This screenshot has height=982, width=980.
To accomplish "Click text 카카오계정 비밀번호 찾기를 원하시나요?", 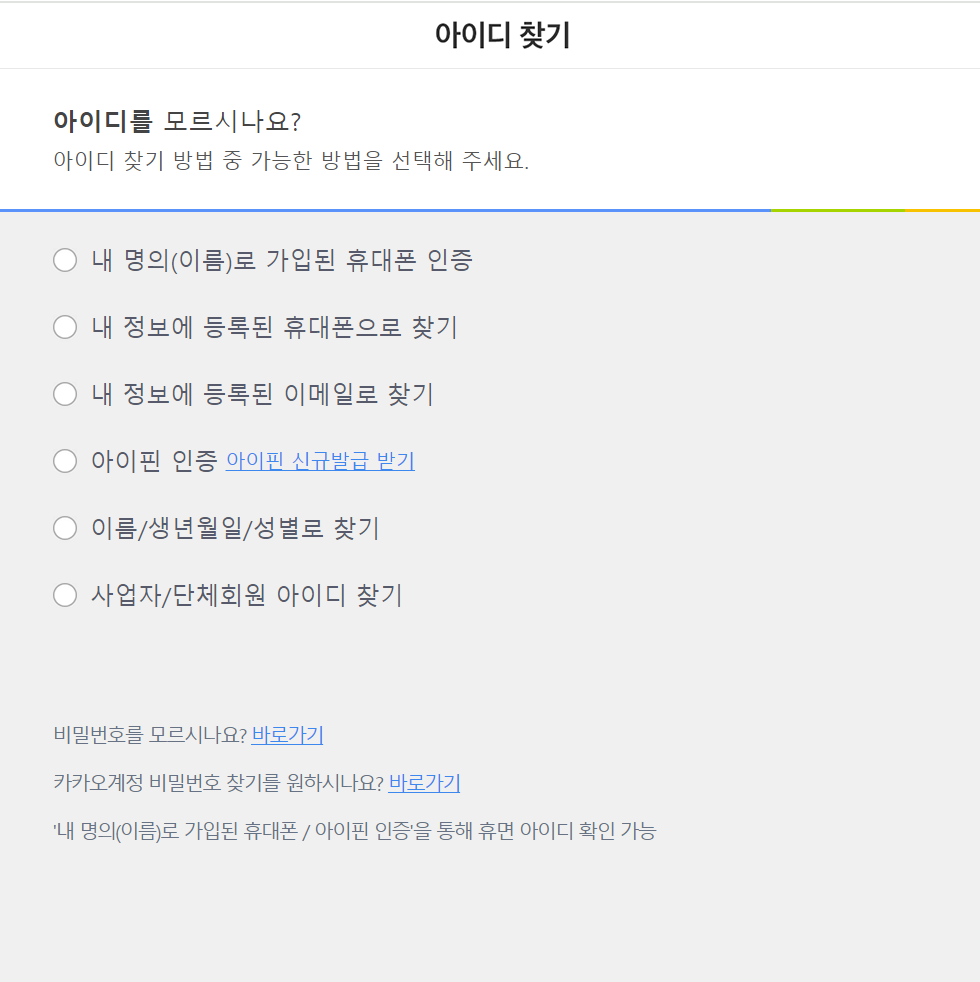I will tap(219, 783).
